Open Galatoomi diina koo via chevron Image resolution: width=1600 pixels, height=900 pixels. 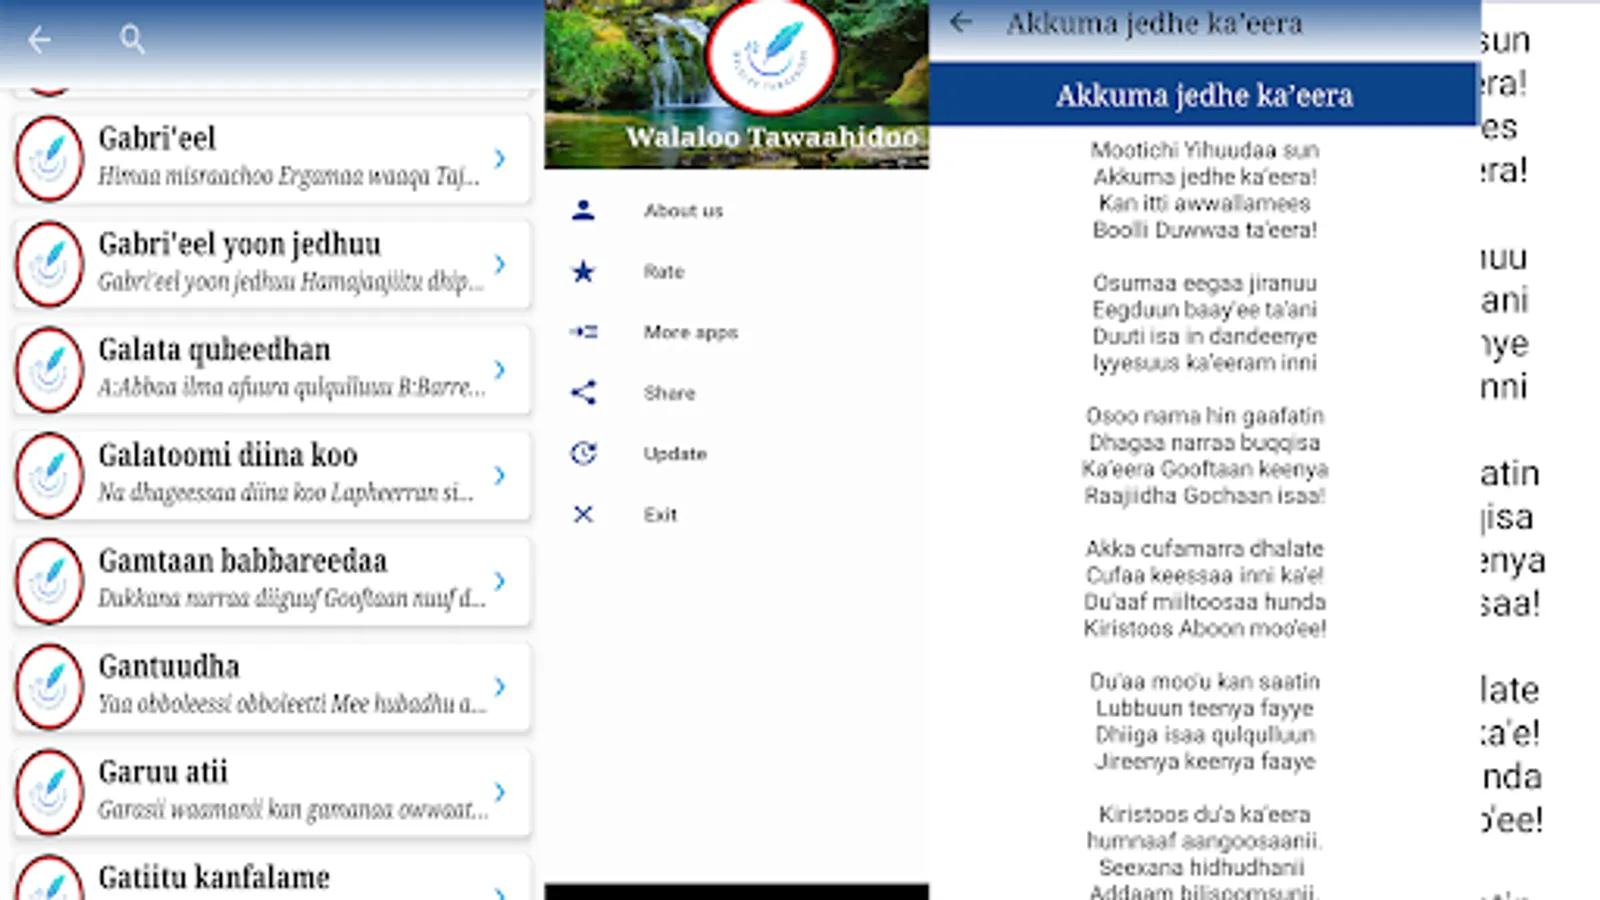coord(500,475)
